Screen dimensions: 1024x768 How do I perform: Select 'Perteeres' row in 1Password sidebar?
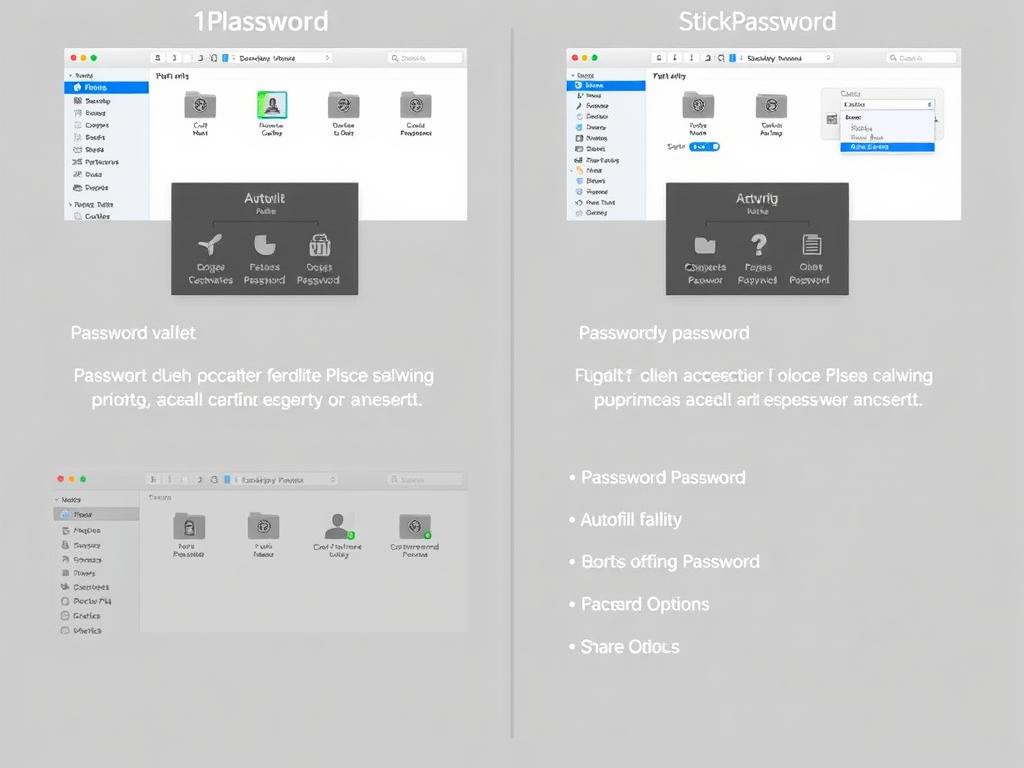[x=106, y=162]
